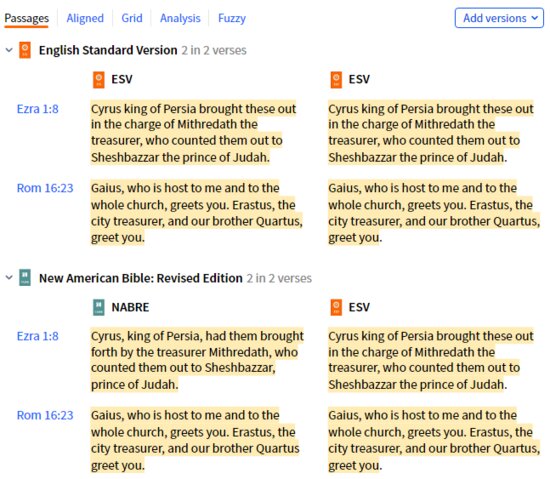Click the ESV icon above the right column, first section

point(336,80)
